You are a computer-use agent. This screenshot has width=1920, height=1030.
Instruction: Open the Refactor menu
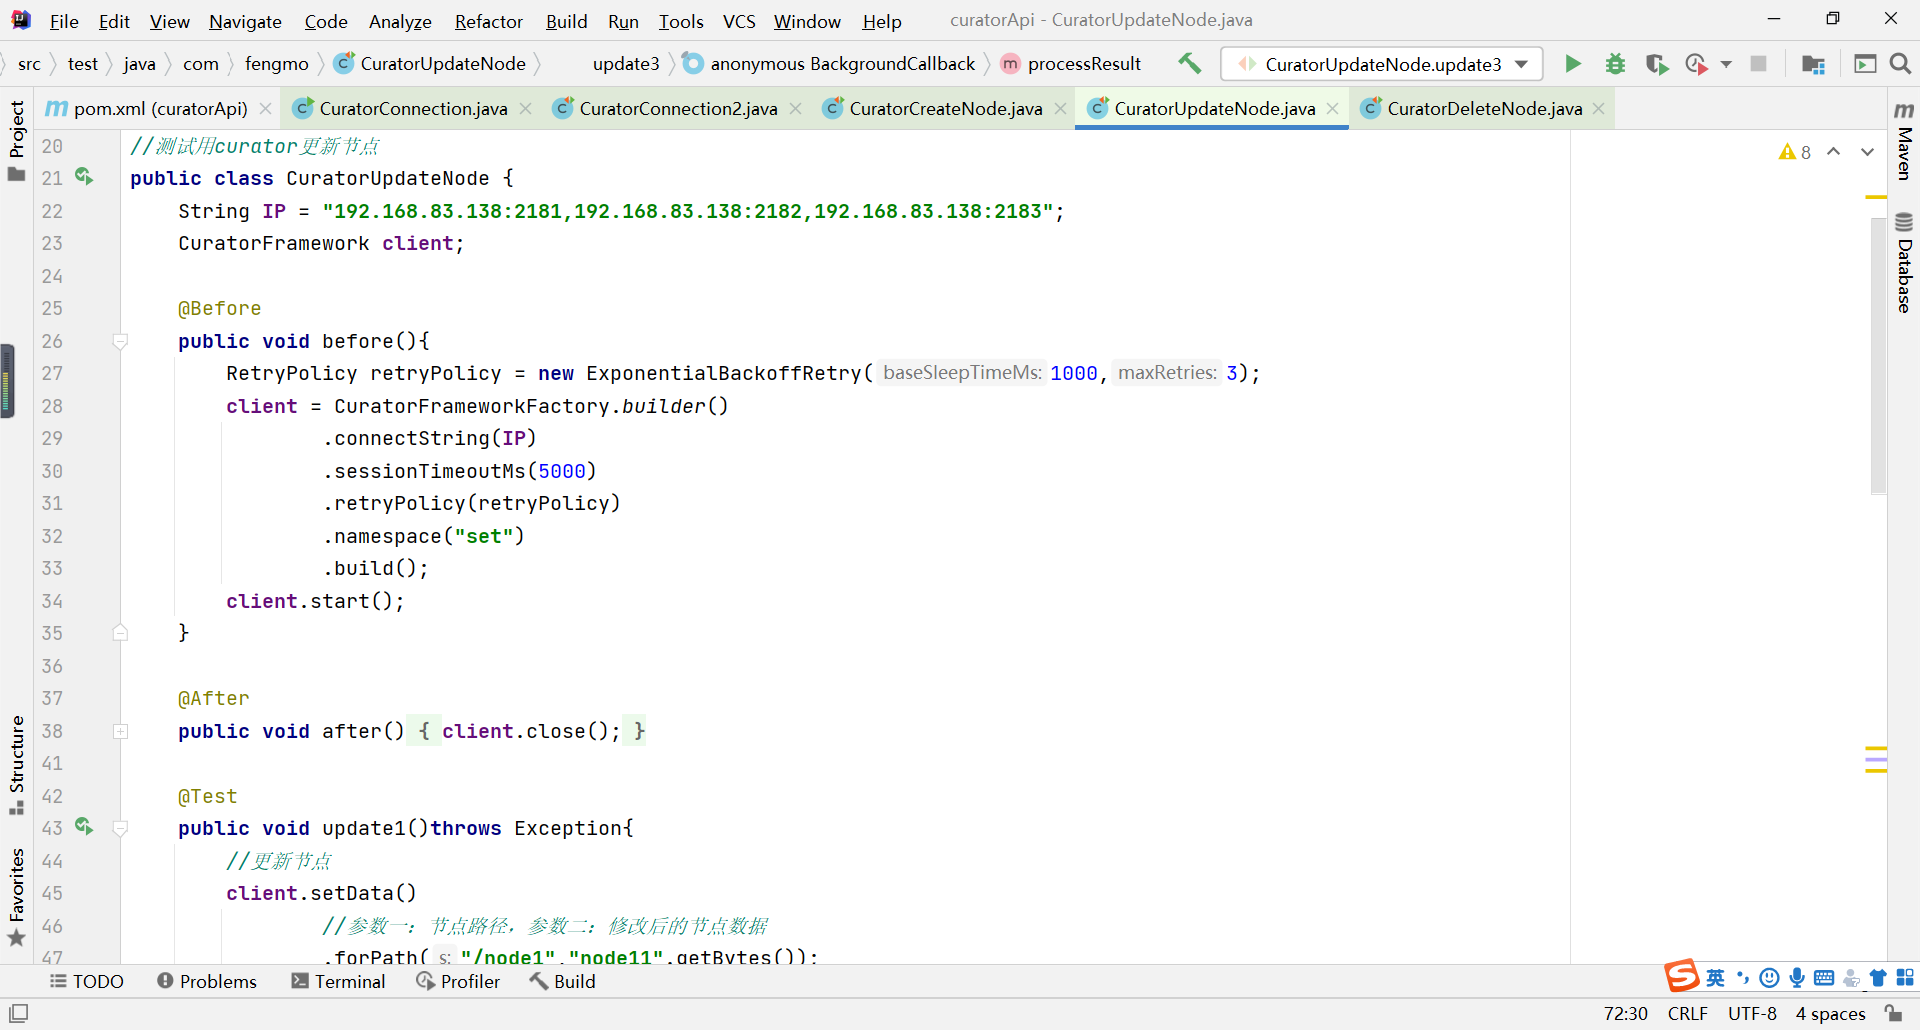(x=488, y=21)
